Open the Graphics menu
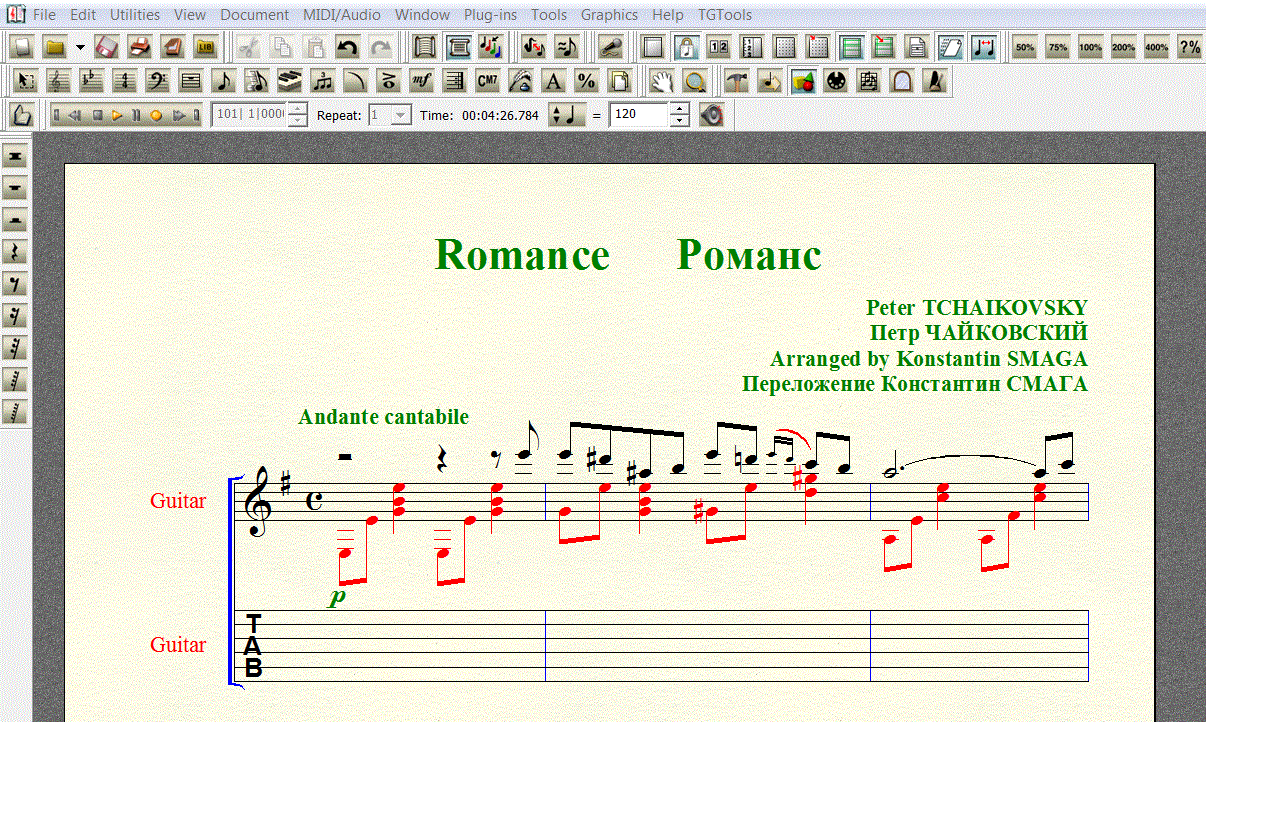1274x817 pixels. pyautogui.click(x=609, y=15)
